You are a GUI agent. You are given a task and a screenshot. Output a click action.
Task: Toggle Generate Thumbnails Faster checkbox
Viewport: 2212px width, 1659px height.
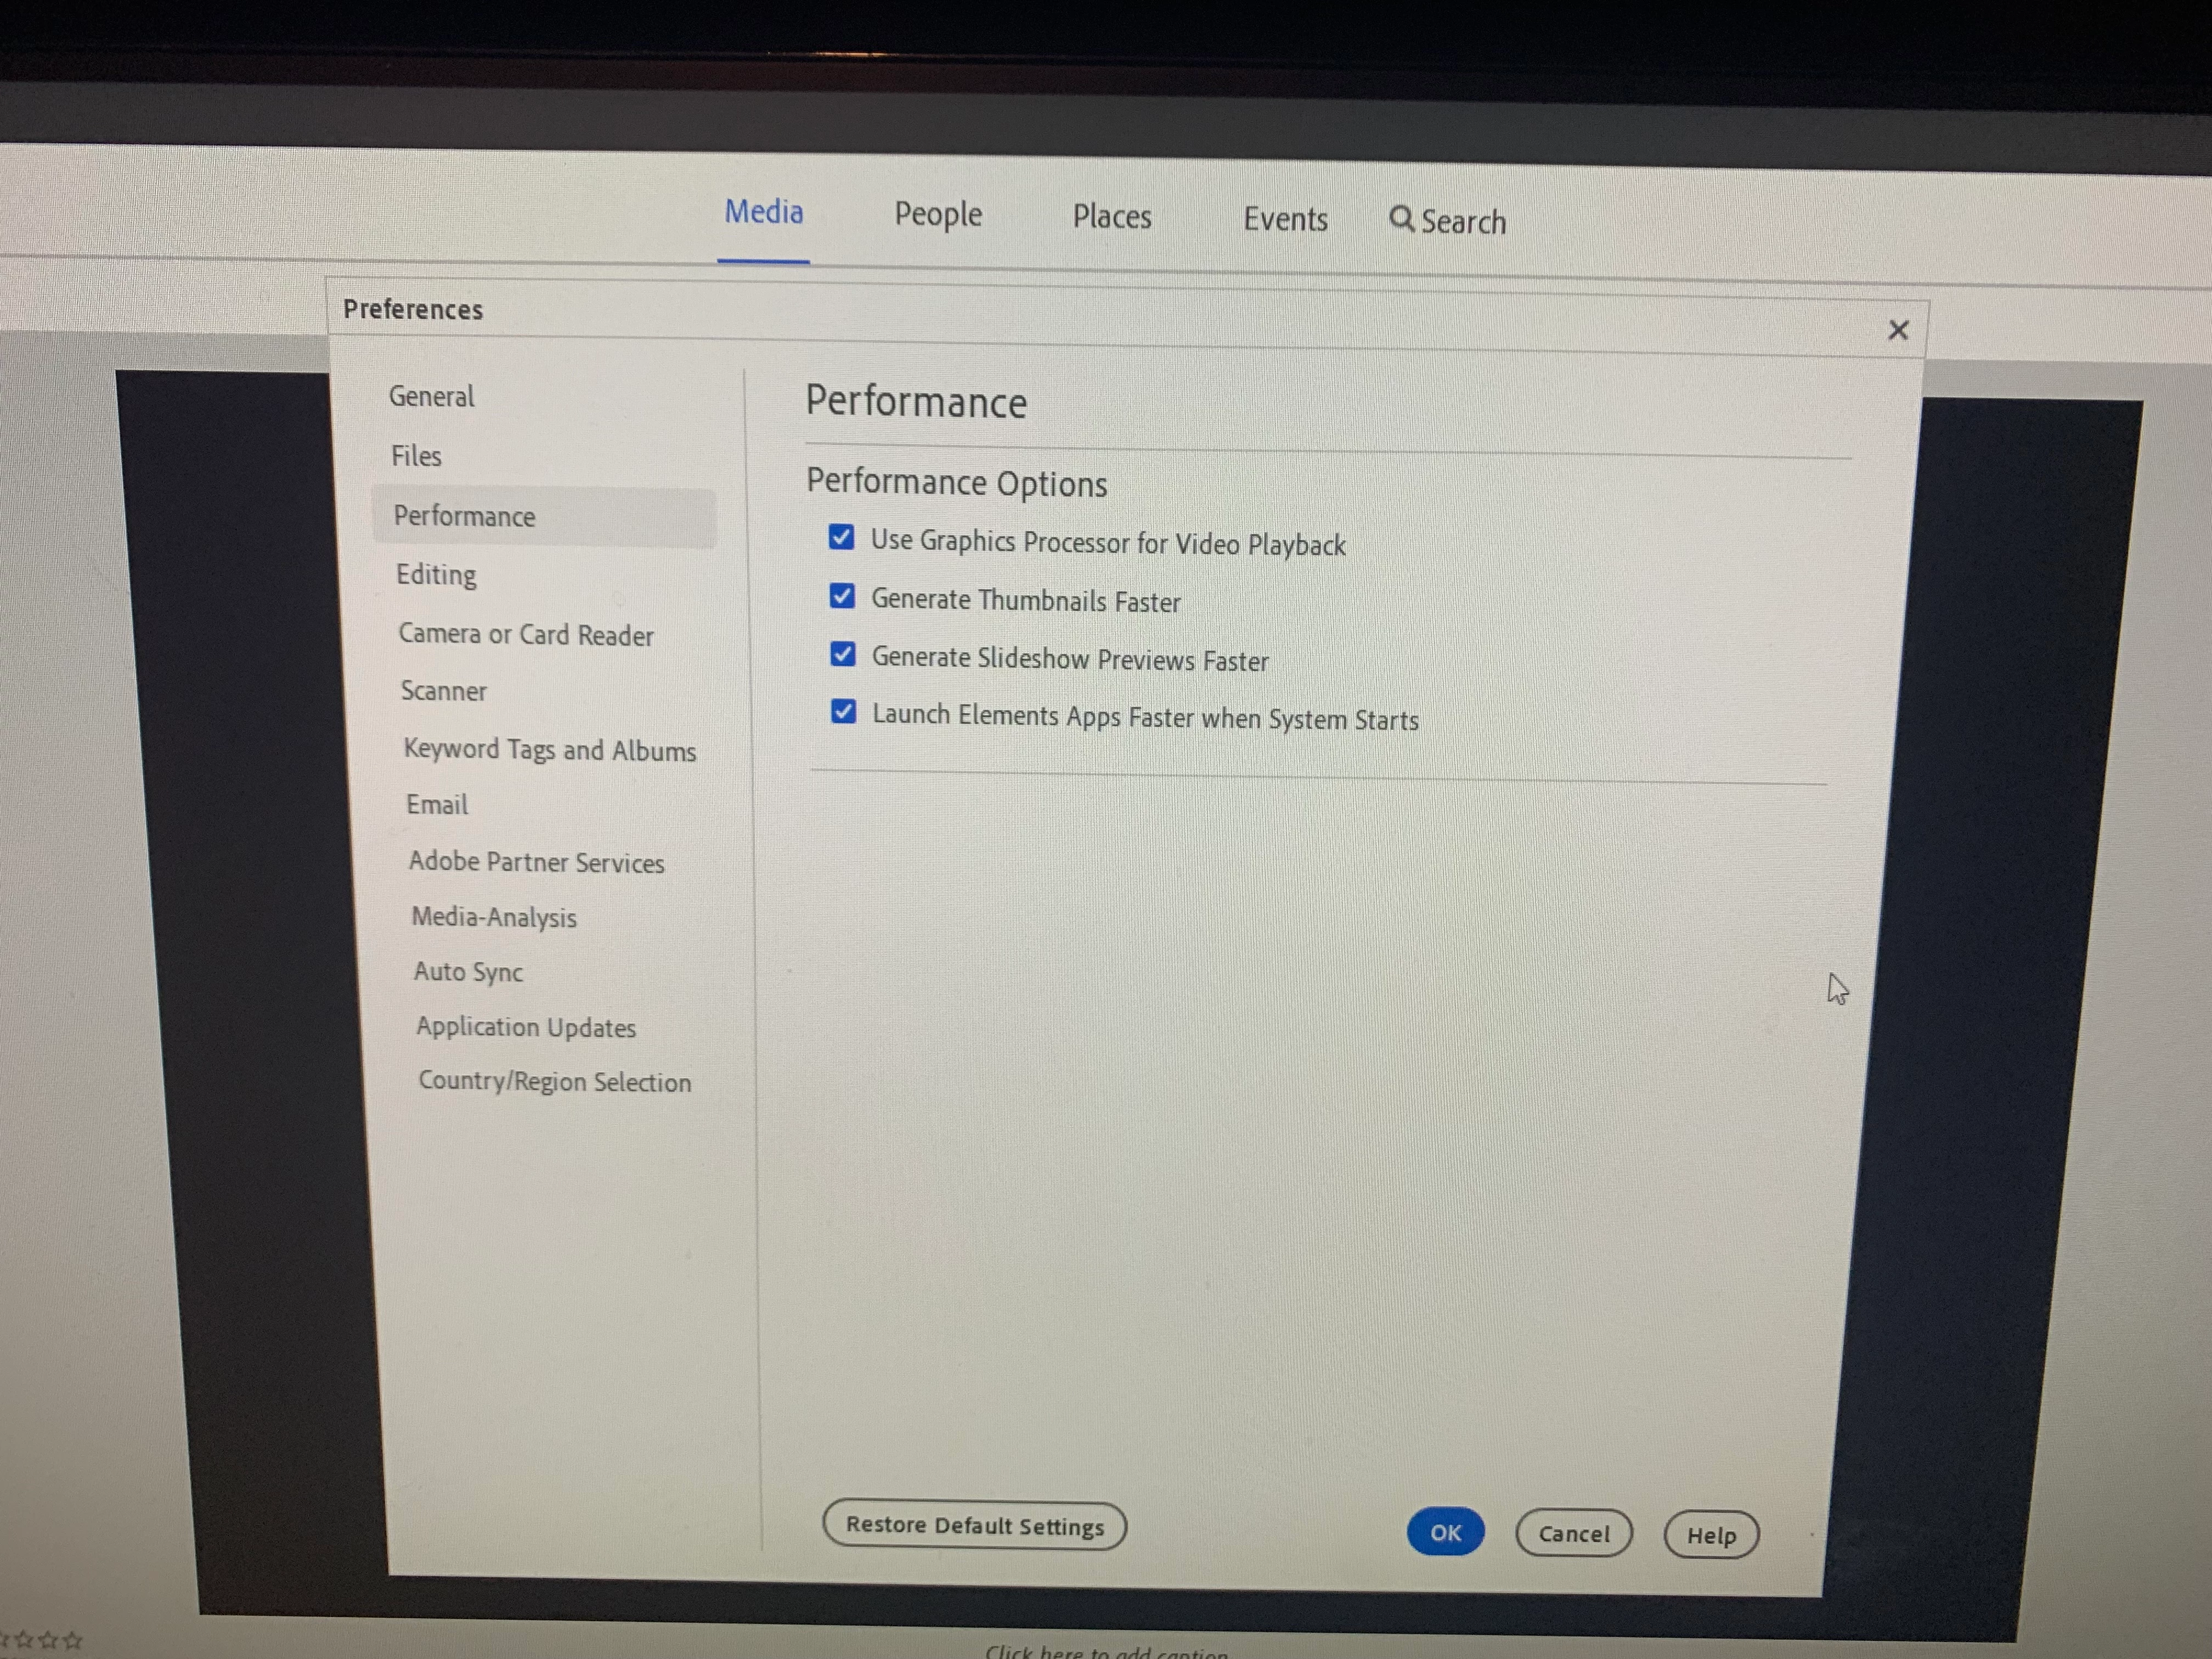pos(842,597)
